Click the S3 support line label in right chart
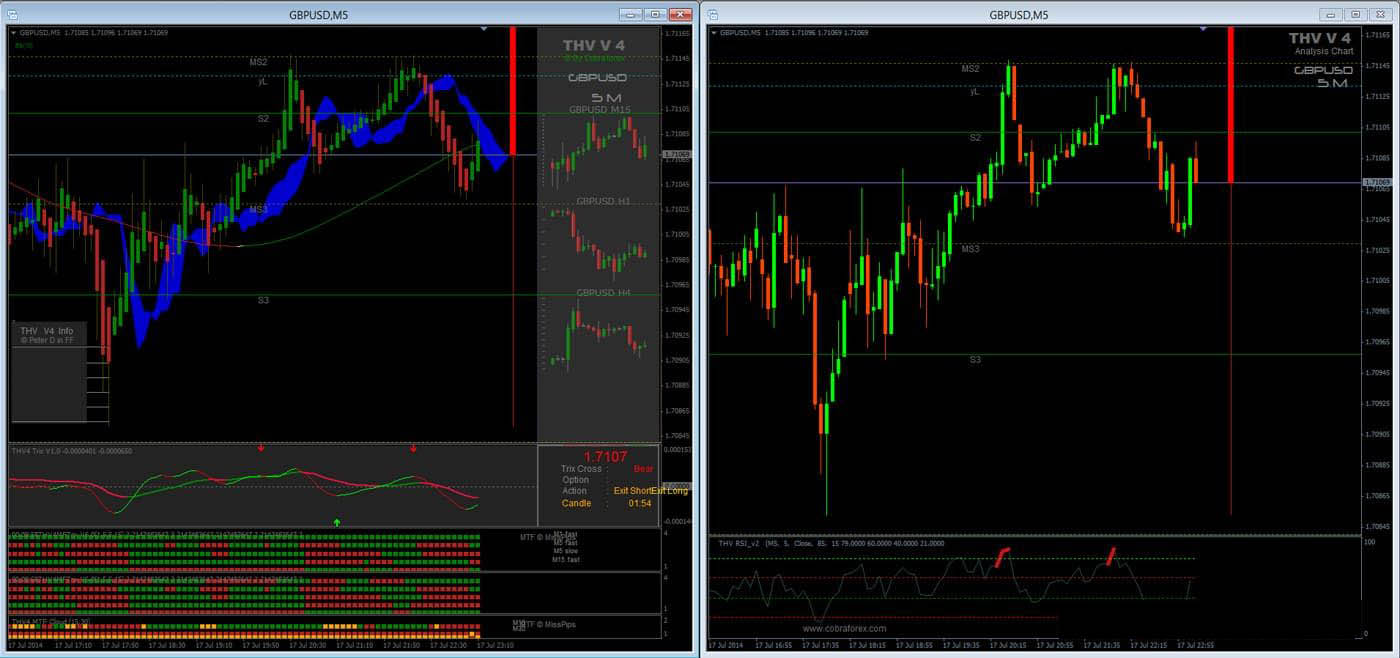The height and width of the screenshot is (658, 1400). click(976, 359)
